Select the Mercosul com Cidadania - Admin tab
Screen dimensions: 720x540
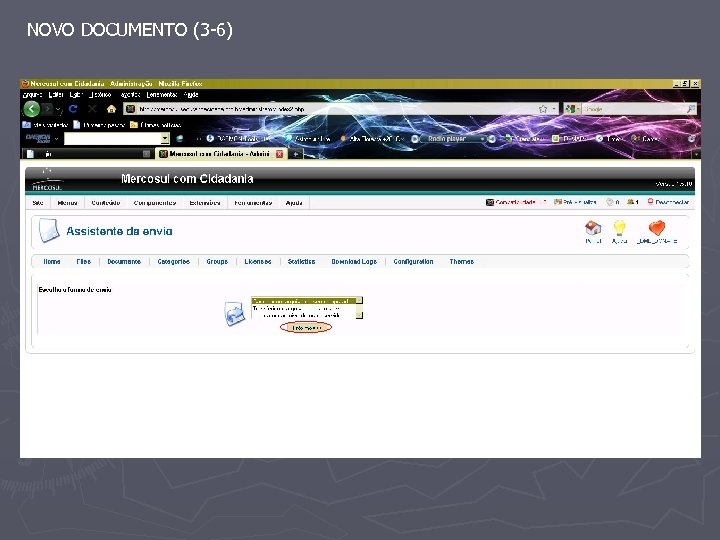pos(219,154)
